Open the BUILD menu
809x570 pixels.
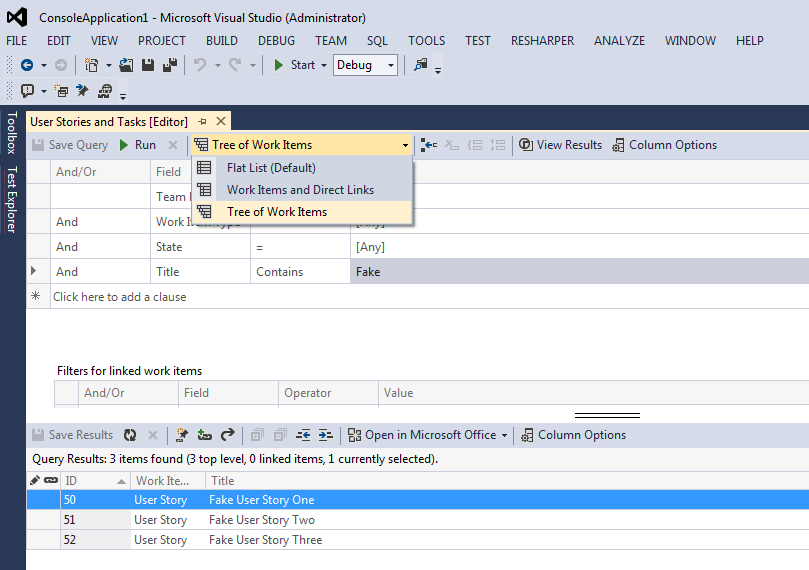click(x=222, y=41)
